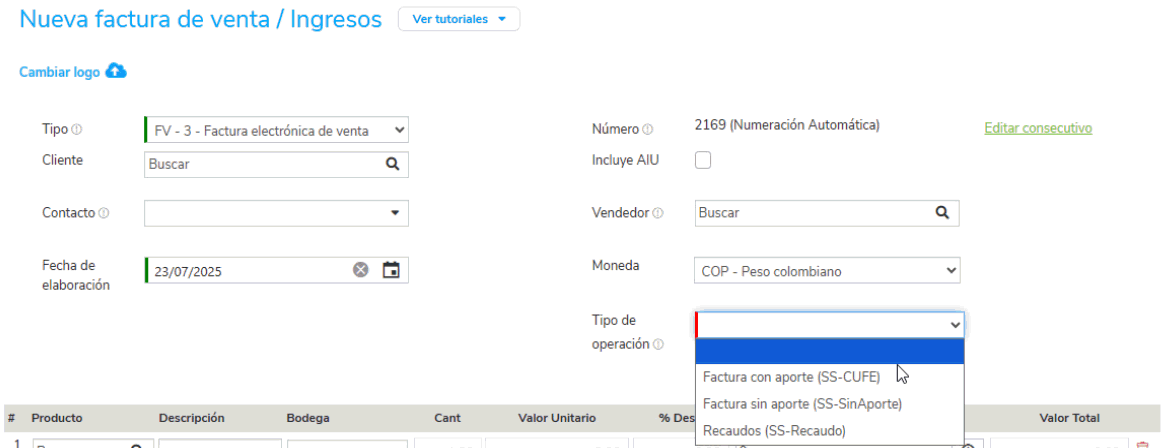Enable the Incluye AIU checkbox
The width and height of the screenshot is (1168, 448).
pos(703,160)
